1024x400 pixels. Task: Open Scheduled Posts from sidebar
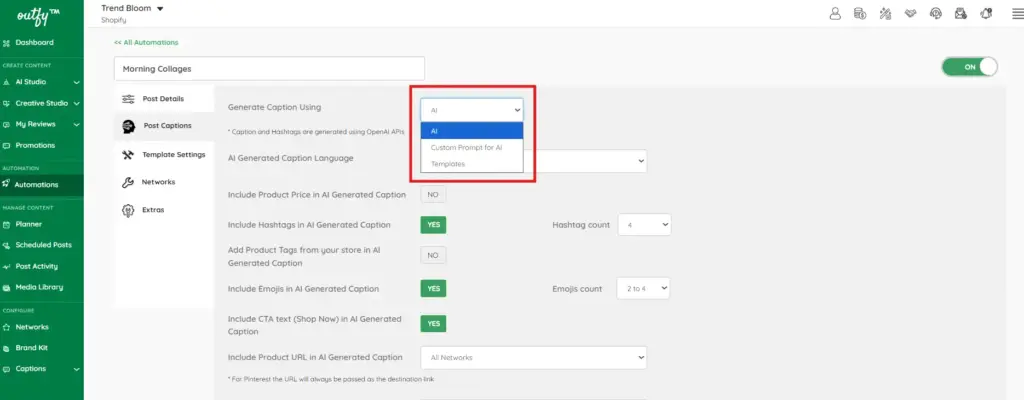click(42, 246)
